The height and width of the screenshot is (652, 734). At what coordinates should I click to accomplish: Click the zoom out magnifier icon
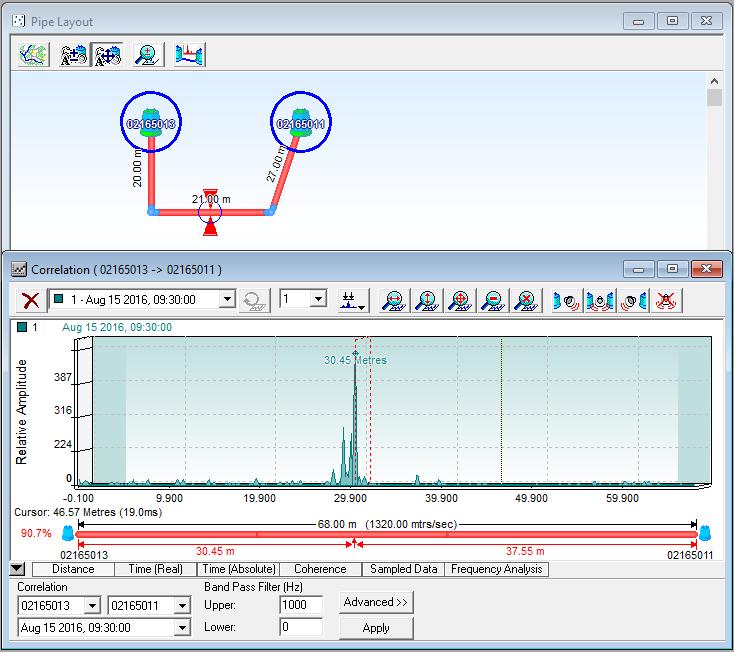(x=493, y=300)
